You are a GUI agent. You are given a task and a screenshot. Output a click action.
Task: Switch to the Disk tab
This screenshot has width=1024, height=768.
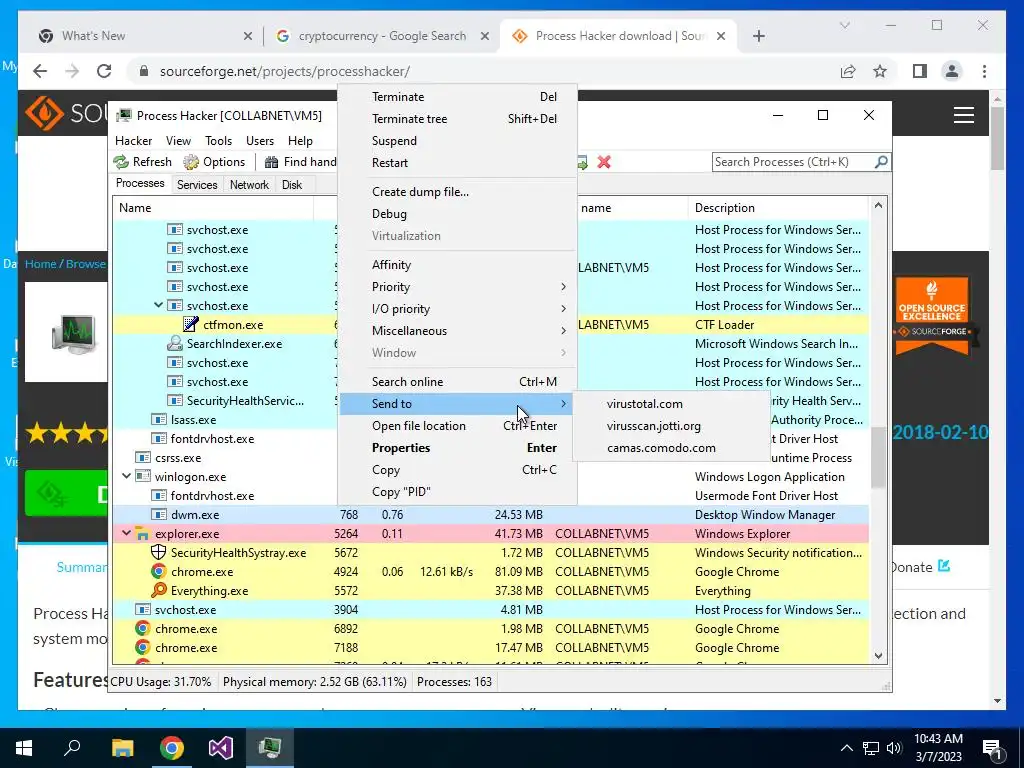tap(292, 185)
